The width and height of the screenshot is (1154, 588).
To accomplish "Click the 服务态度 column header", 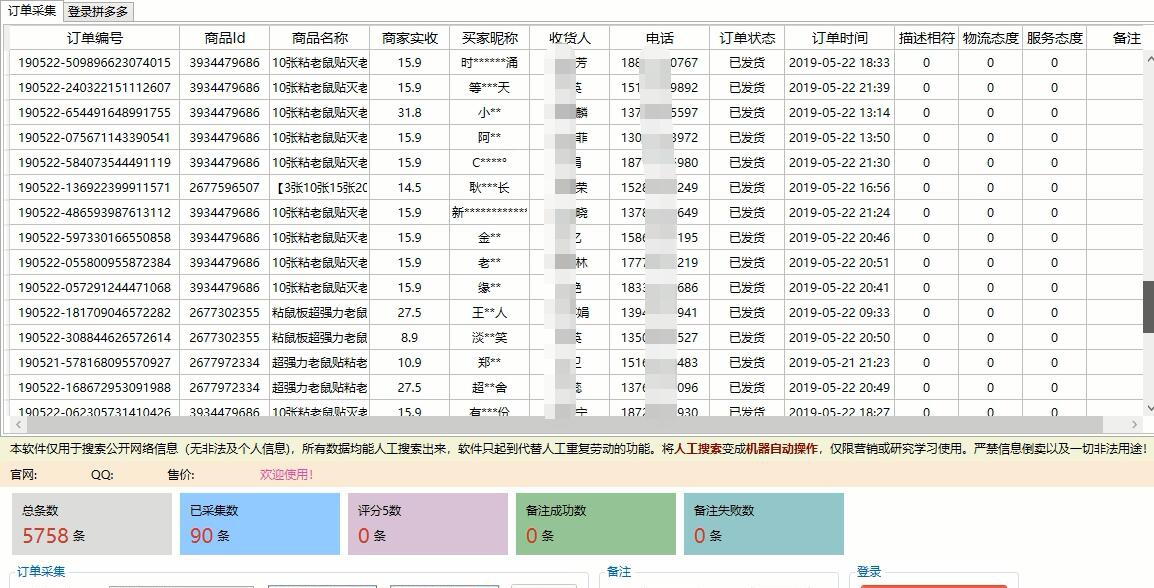I will coord(1055,38).
